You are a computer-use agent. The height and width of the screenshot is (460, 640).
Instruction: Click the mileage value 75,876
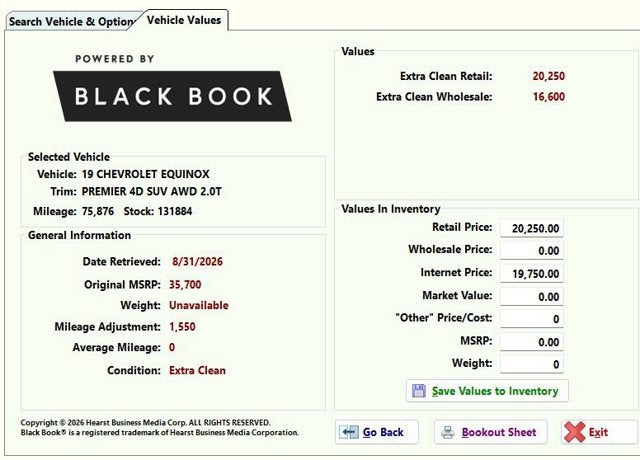[x=98, y=211]
